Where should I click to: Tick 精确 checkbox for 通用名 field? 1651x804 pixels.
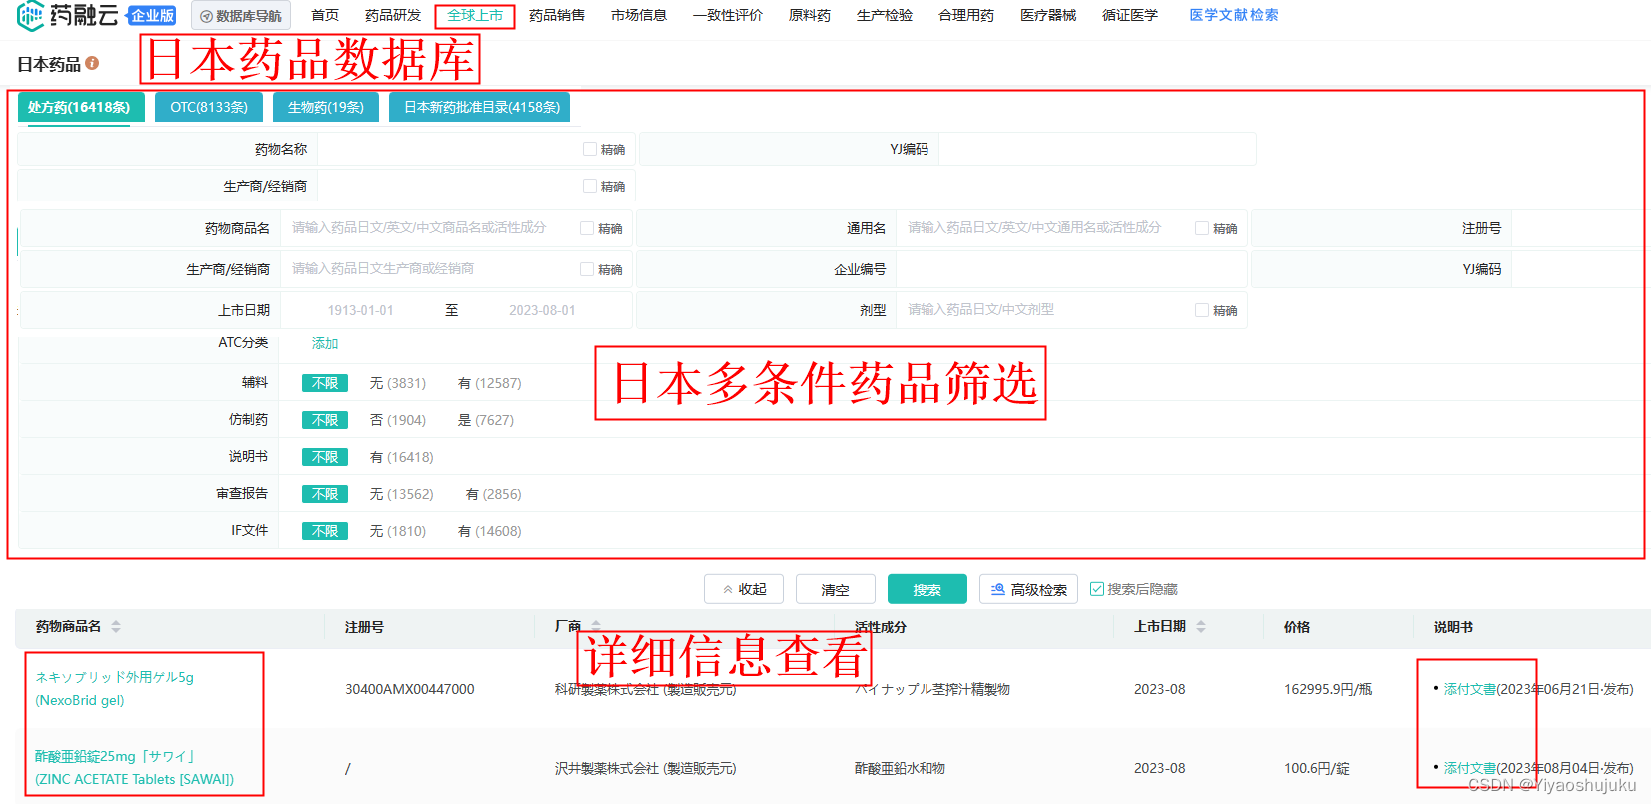coord(1202,228)
